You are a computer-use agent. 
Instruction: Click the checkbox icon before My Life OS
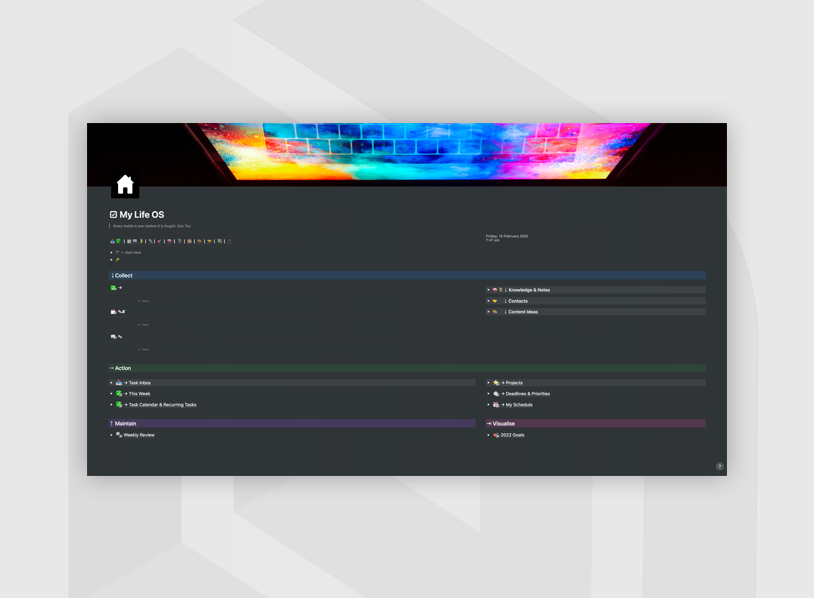113,214
